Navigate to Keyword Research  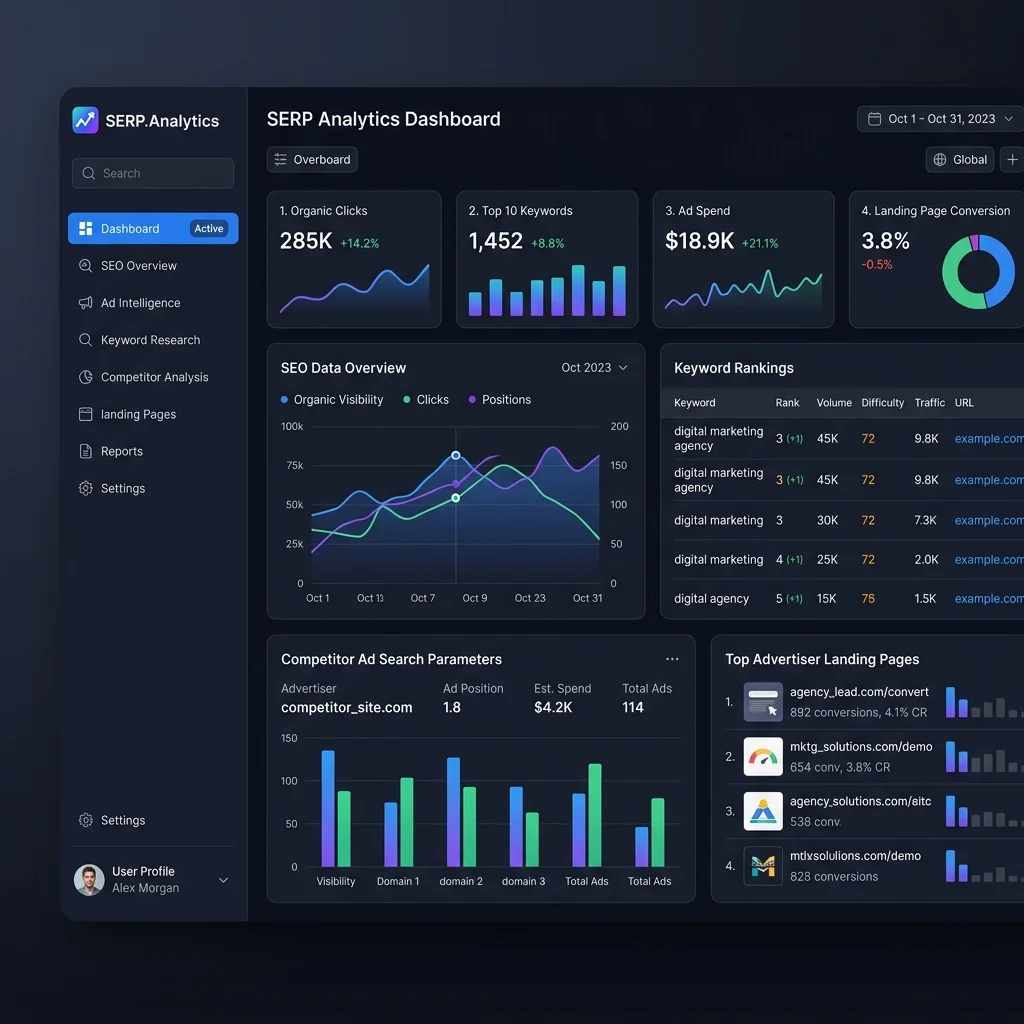[x=150, y=340]
